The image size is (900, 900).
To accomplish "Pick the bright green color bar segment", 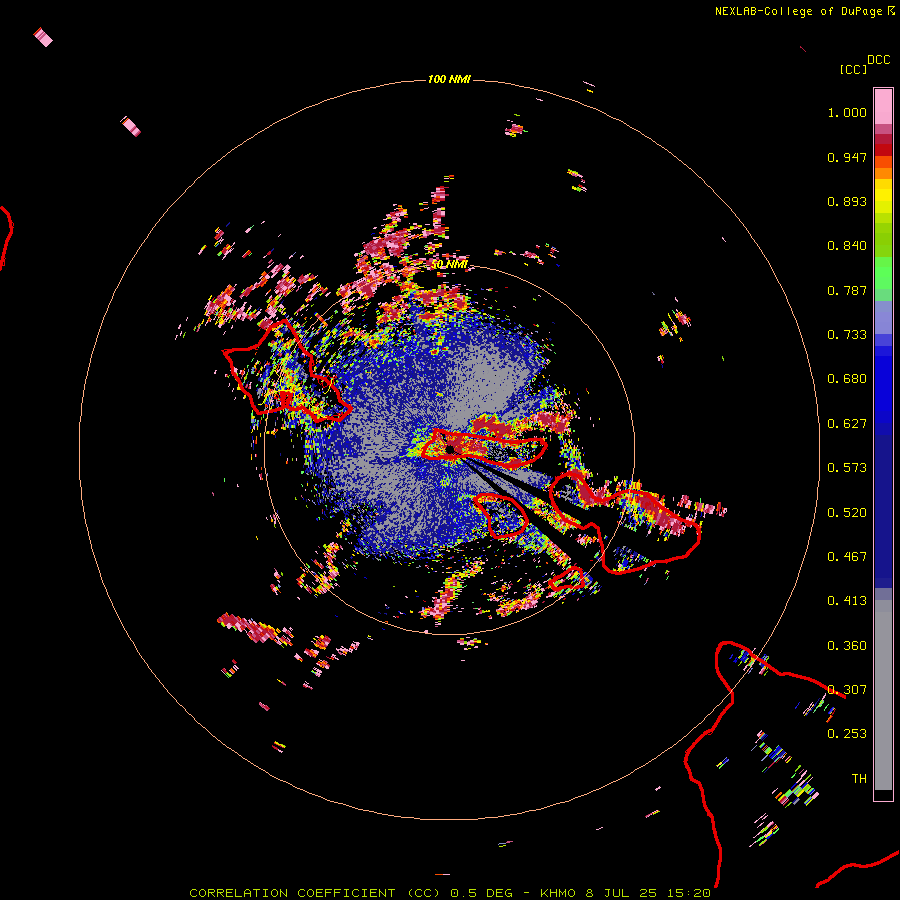I will coord(883,273).
